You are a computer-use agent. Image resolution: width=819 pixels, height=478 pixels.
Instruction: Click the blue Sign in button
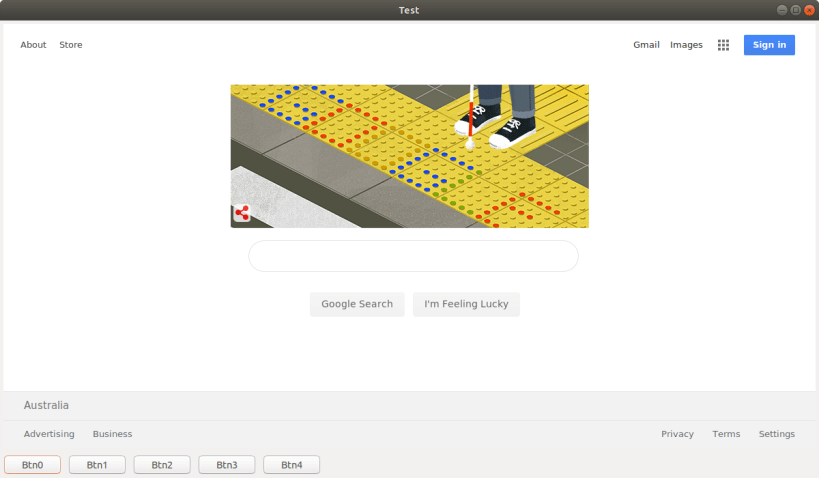coord(769,45)
